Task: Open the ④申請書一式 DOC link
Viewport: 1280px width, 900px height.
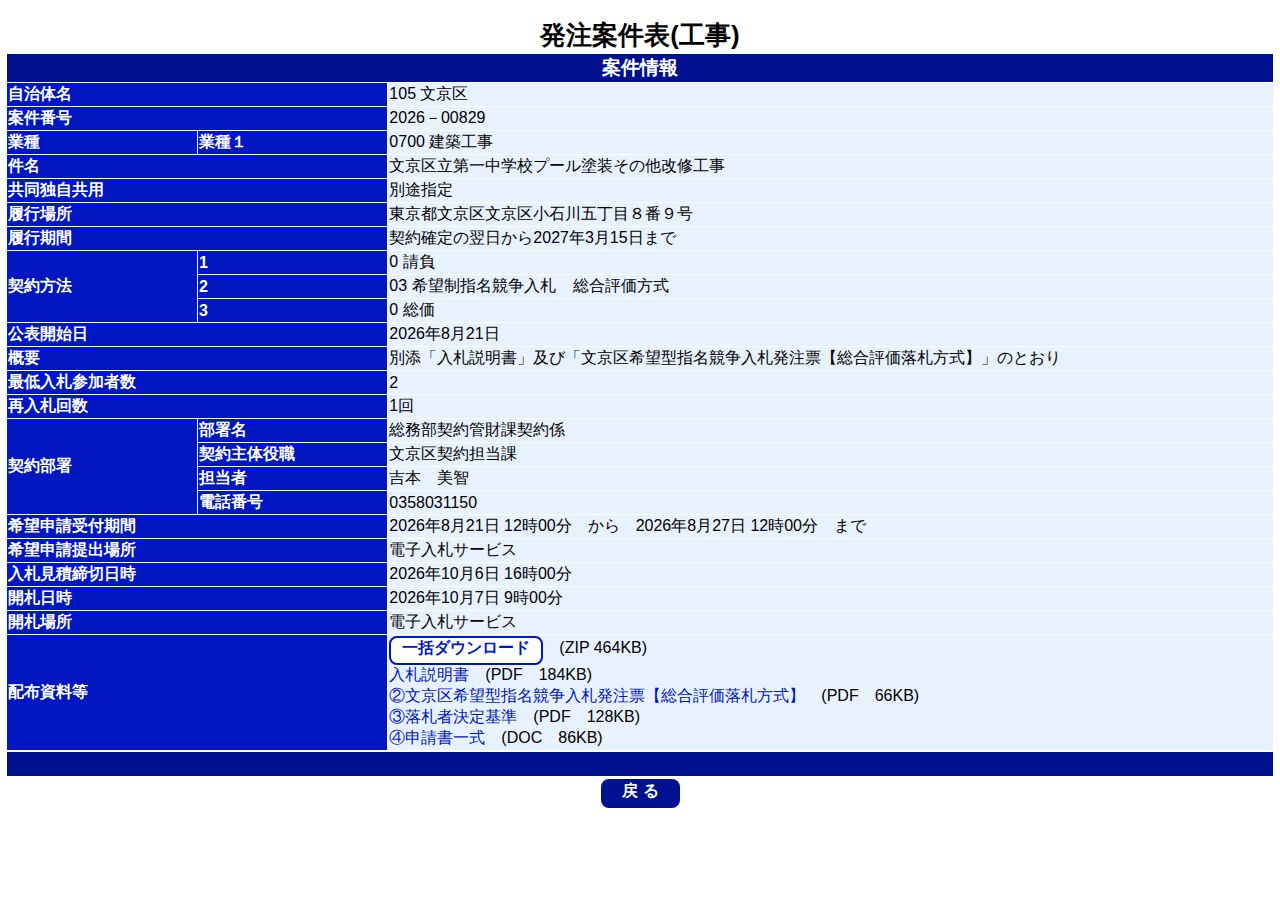Action: (437, 737)
